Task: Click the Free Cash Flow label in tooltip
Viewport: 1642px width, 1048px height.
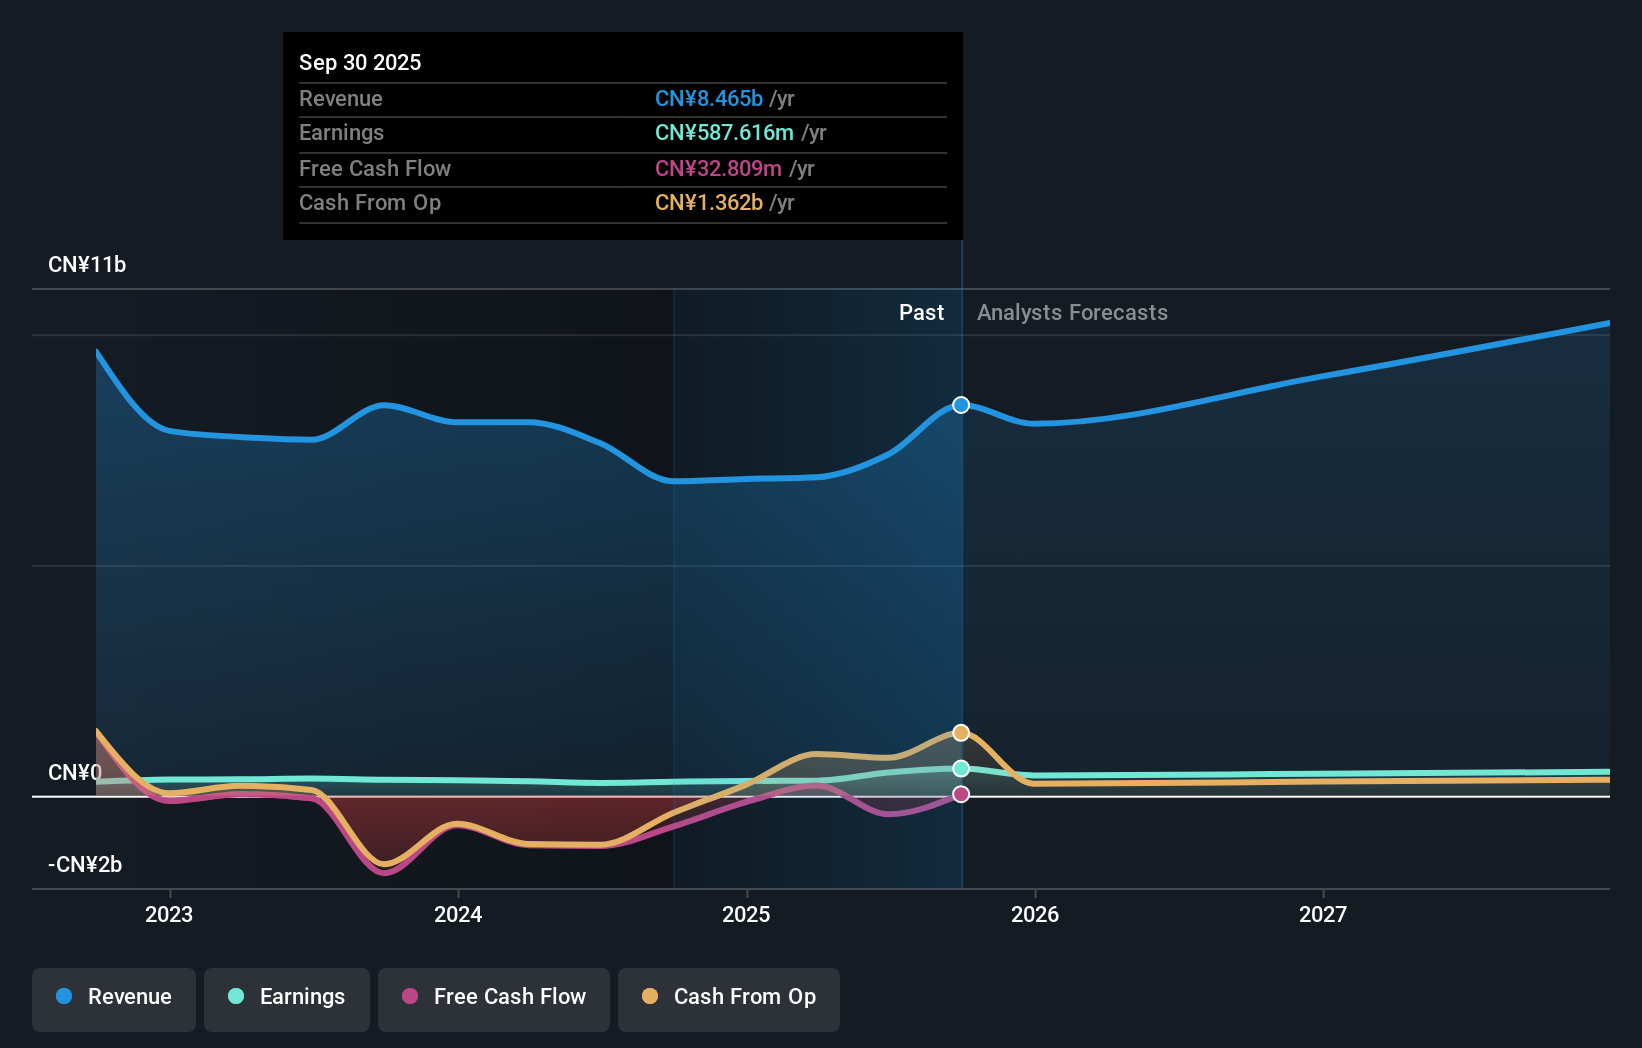Action: [x=375, y=169]
